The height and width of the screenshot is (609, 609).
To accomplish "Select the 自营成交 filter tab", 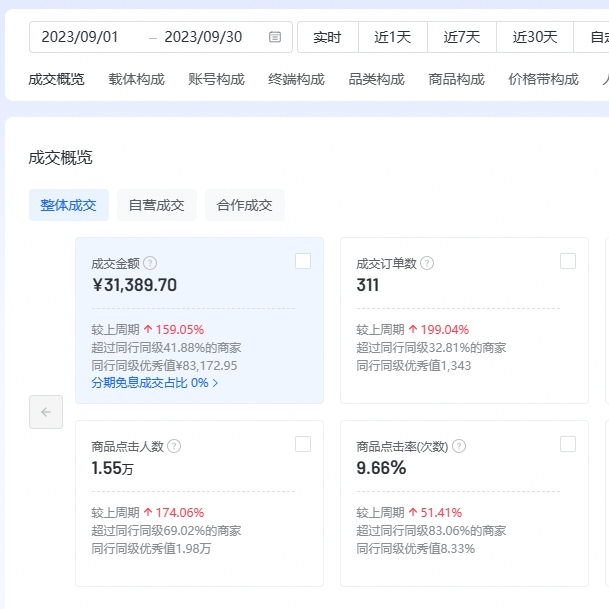I will [156, 205].
